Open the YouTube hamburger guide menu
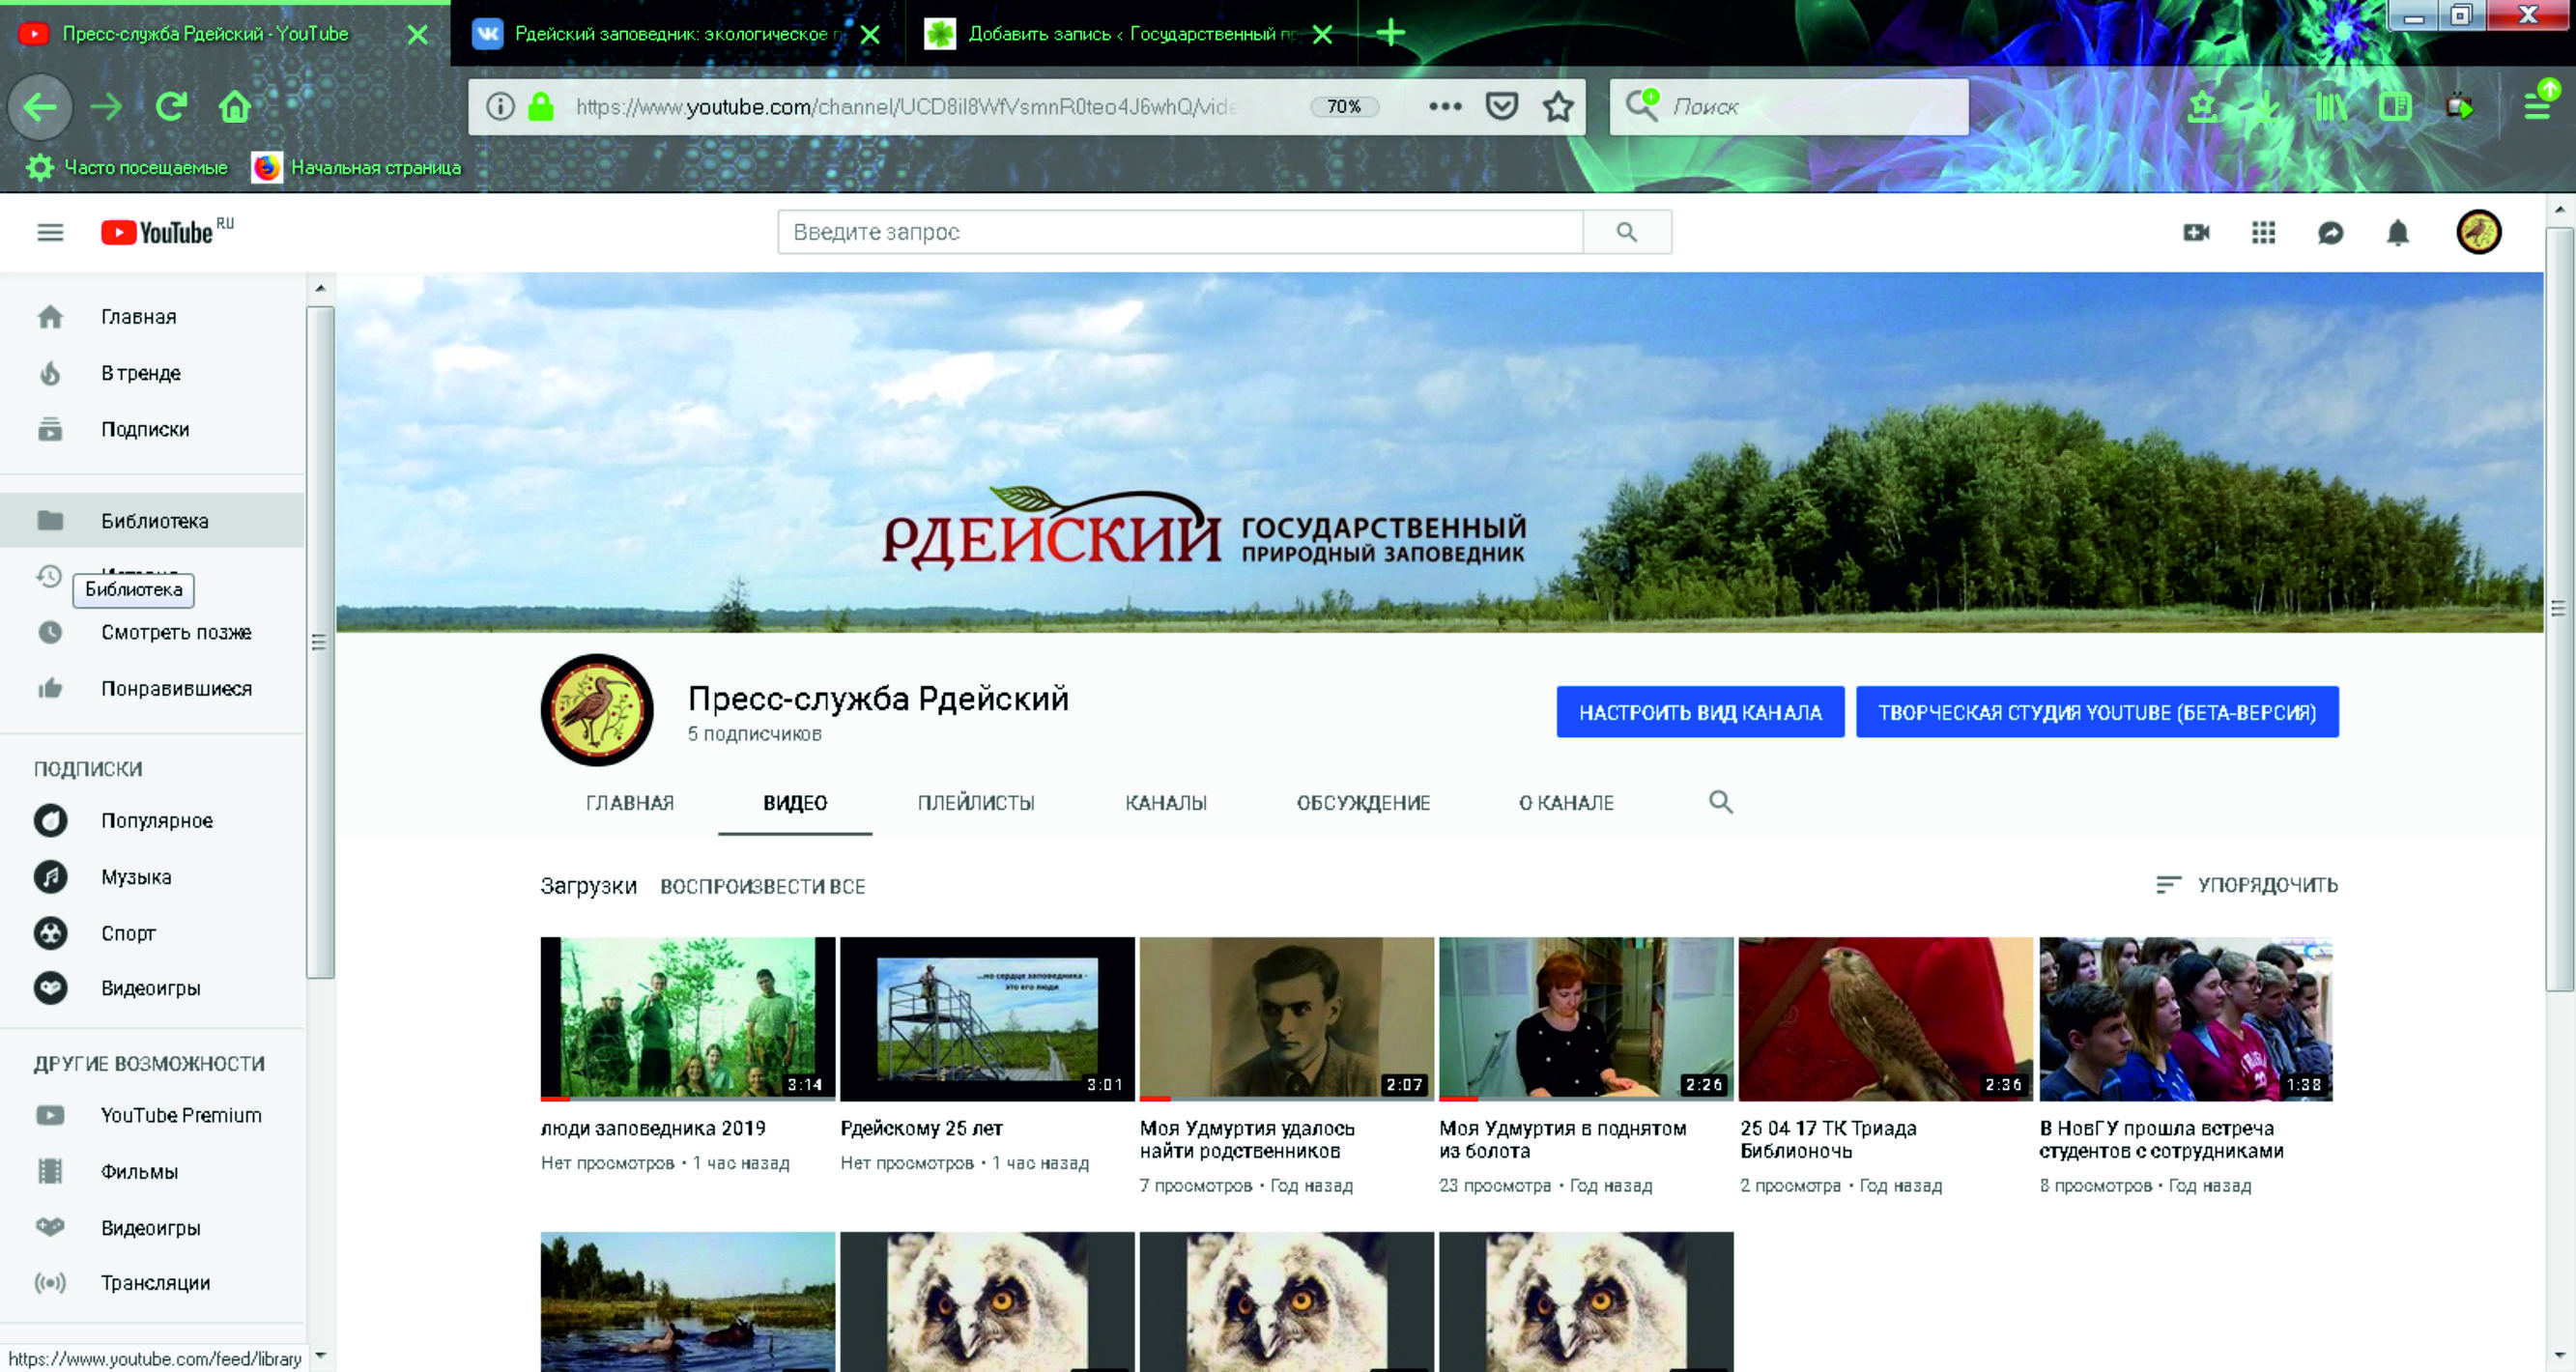Viewport: 2576px width, 1372px height. point(50,232)
